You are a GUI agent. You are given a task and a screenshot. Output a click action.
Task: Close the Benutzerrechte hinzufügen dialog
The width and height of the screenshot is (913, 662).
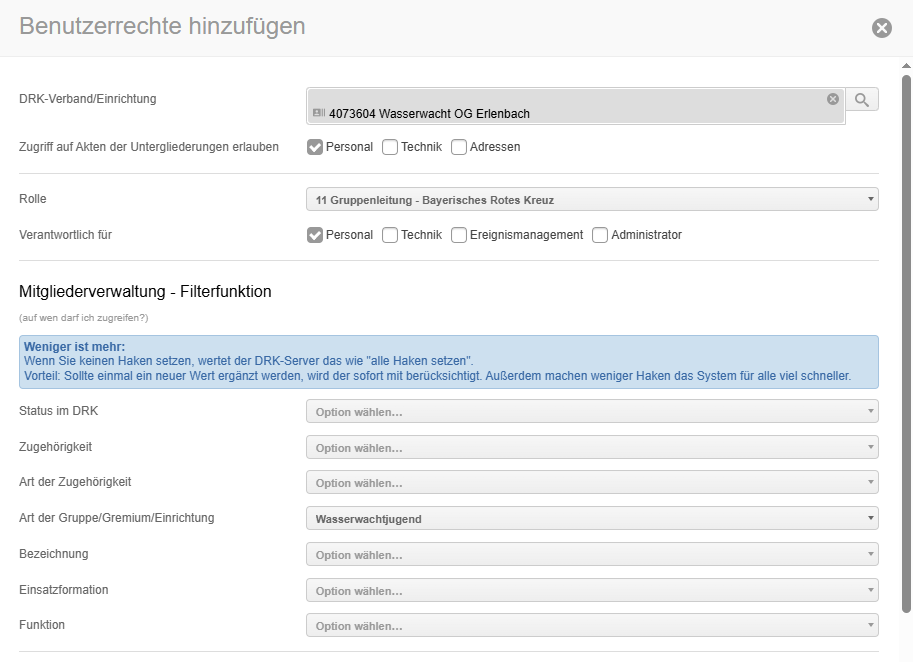coord(881,28)
